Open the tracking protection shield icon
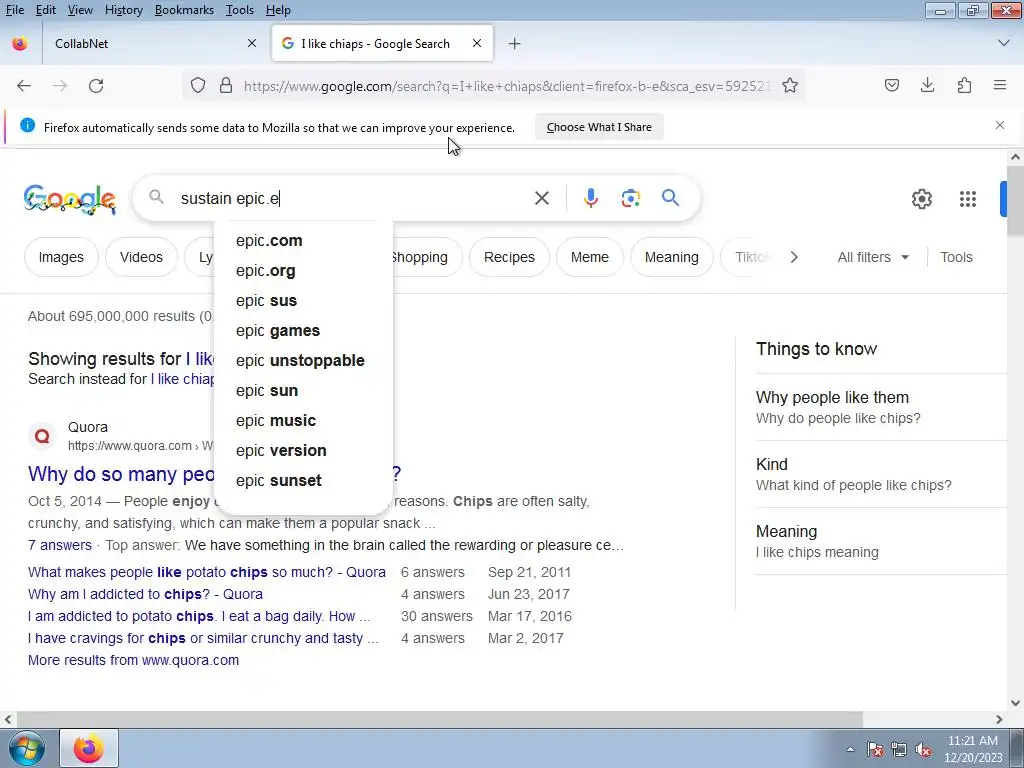 pyautogui.click(x=198, y=86)
